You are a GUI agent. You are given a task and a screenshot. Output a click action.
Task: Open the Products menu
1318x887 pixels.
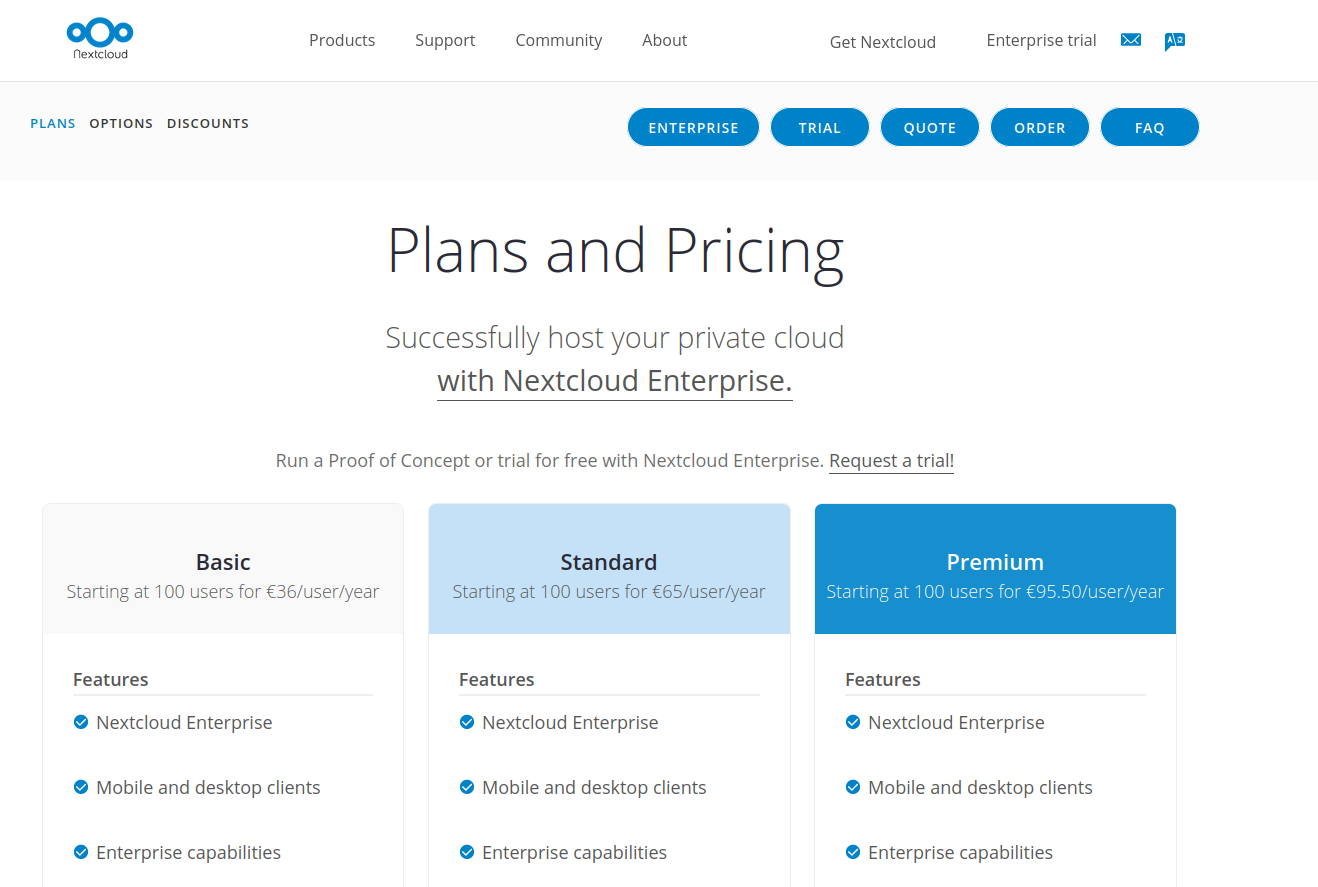pos(342,40)
